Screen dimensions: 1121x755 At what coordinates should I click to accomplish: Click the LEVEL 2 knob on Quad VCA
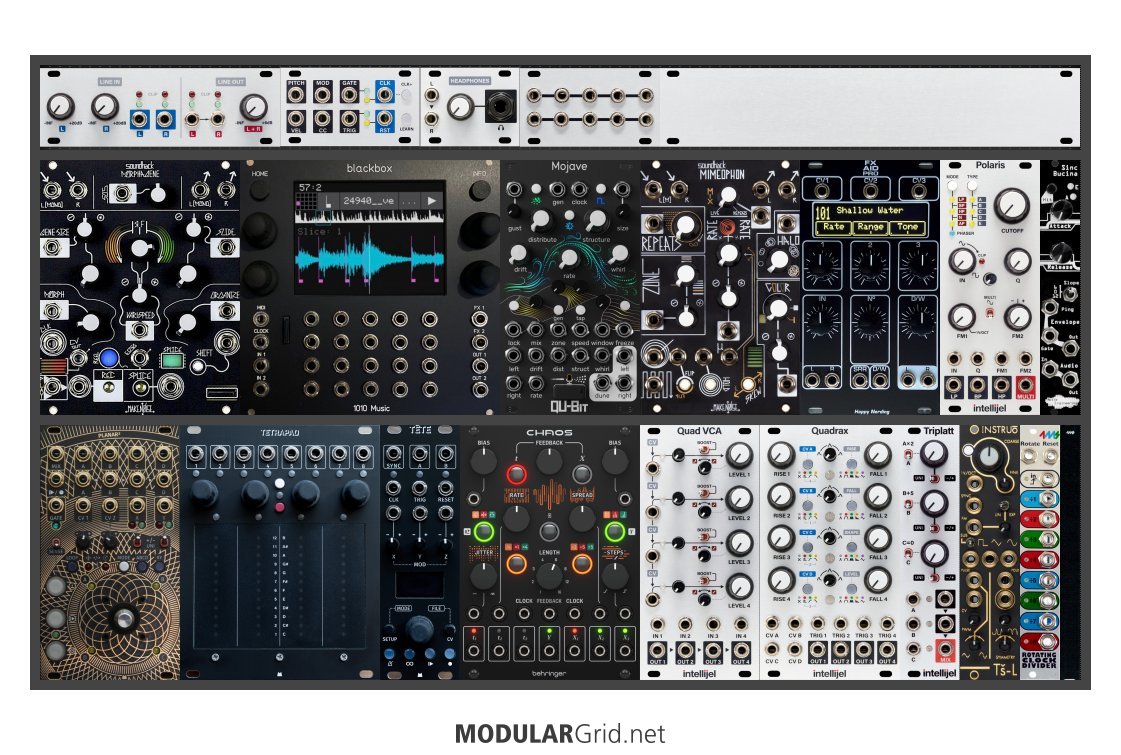click(x=739, y=498)
